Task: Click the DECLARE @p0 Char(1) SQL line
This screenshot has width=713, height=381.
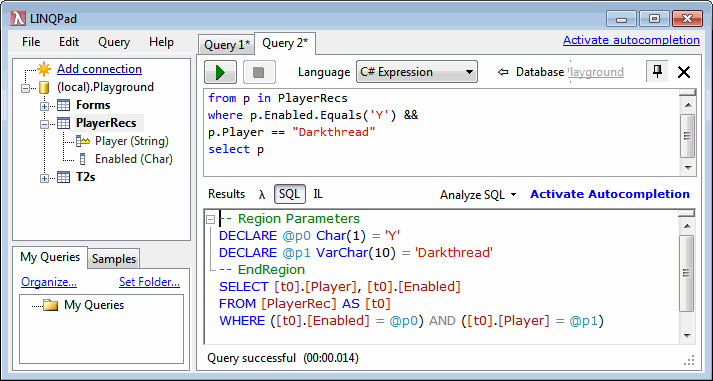Action: [309, 236]
